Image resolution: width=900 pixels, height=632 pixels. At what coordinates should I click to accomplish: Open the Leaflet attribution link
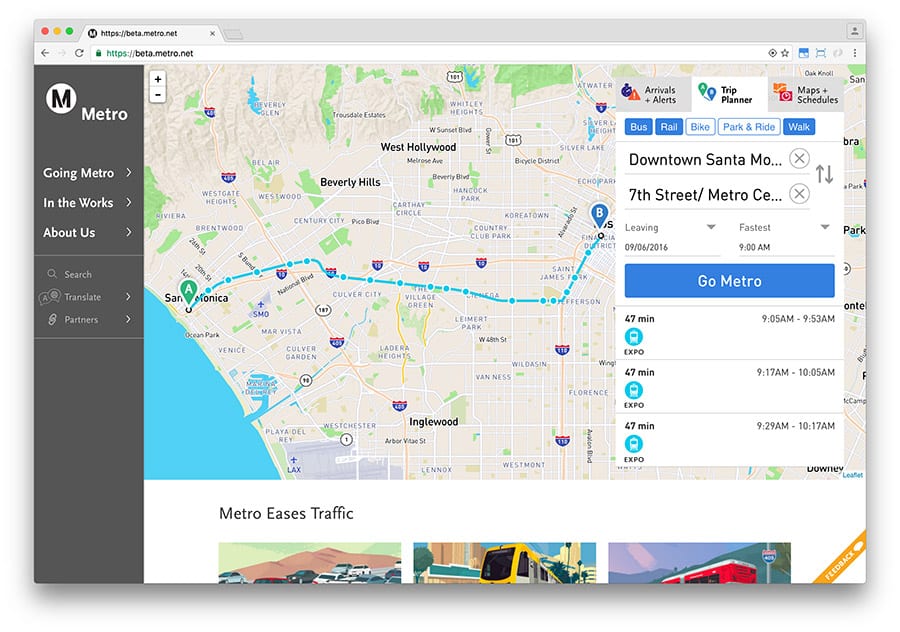[852, 475]
